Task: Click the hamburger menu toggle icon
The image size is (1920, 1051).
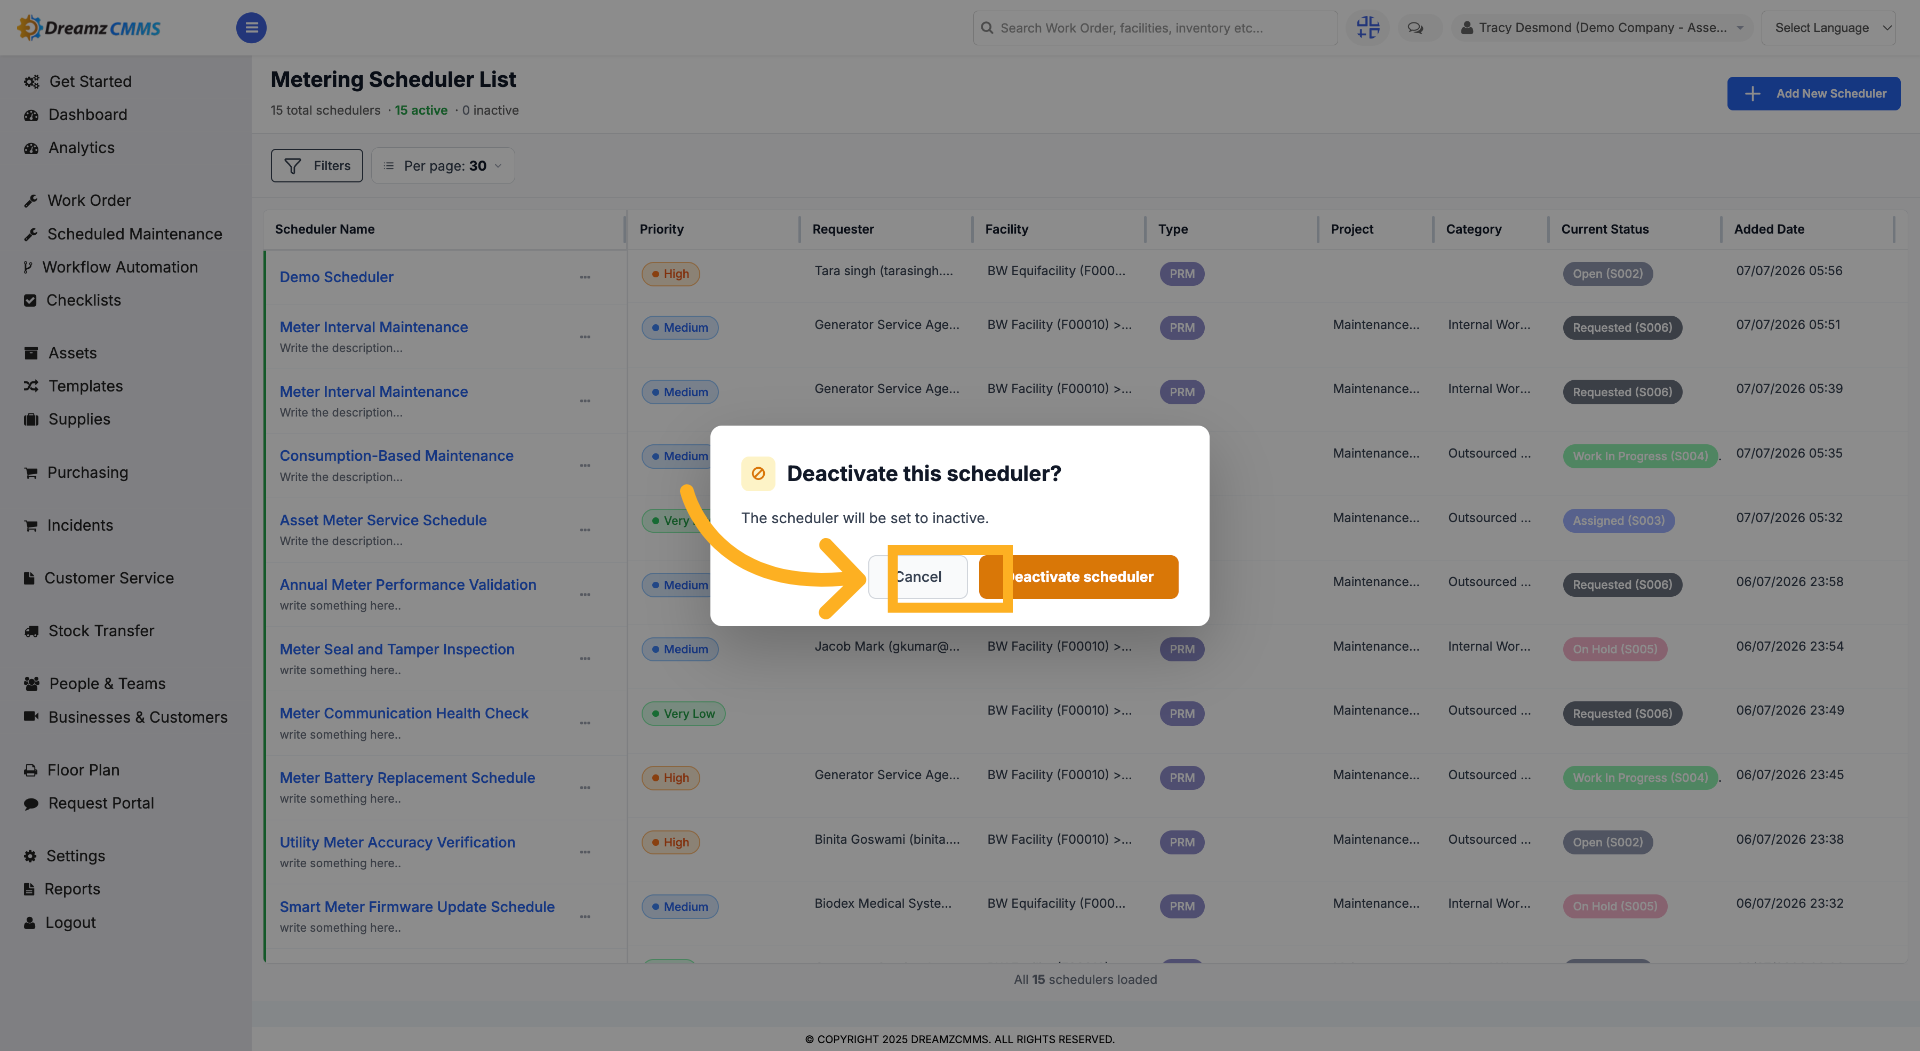Action: pos(251,28)
